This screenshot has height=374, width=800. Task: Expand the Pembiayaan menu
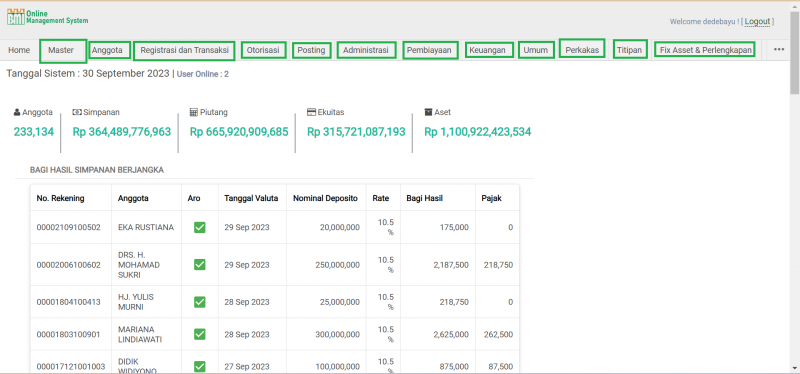click(430, 51)
